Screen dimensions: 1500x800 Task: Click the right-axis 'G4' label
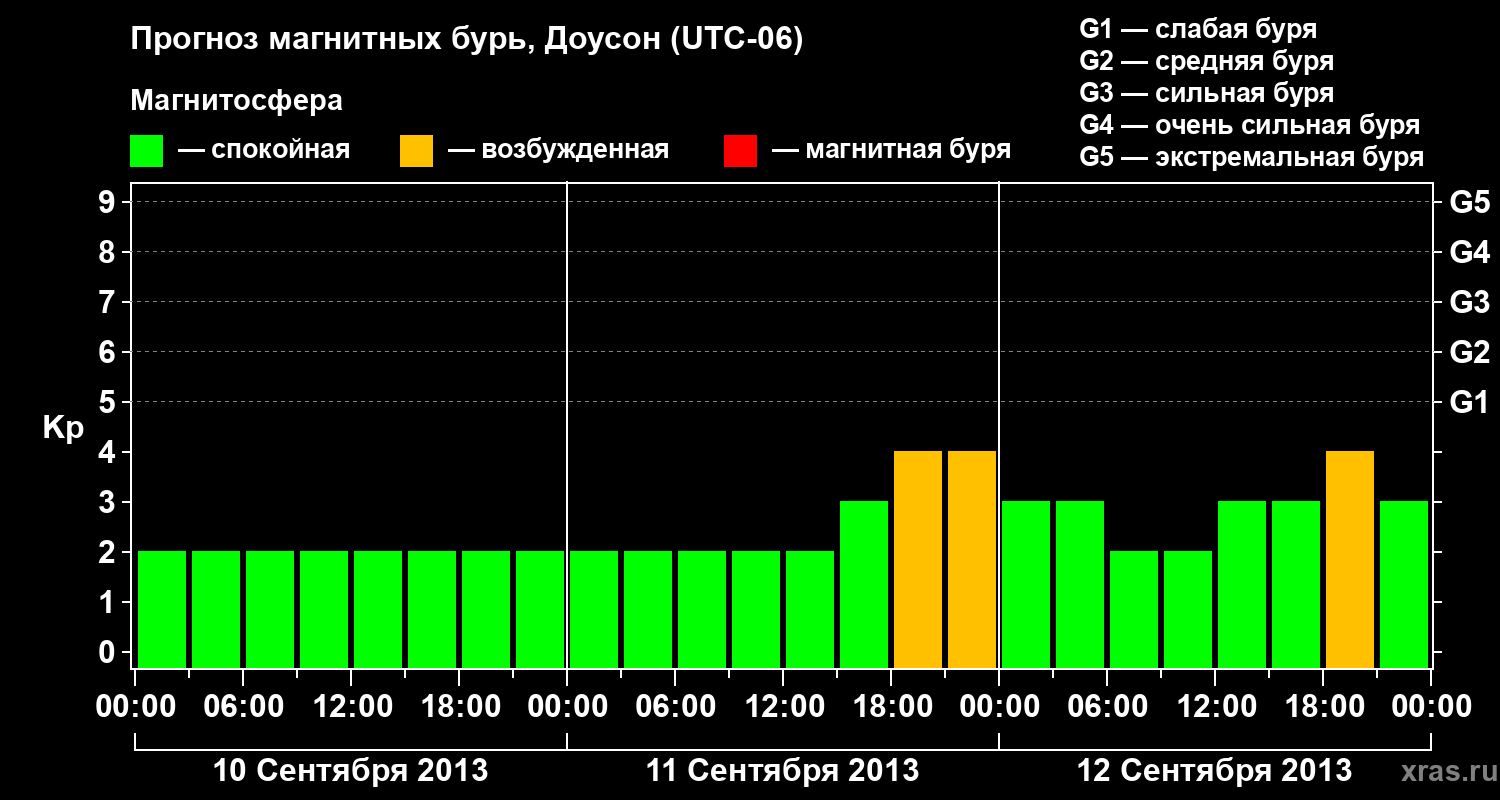pyautogui.click(x=1470, y=252)
